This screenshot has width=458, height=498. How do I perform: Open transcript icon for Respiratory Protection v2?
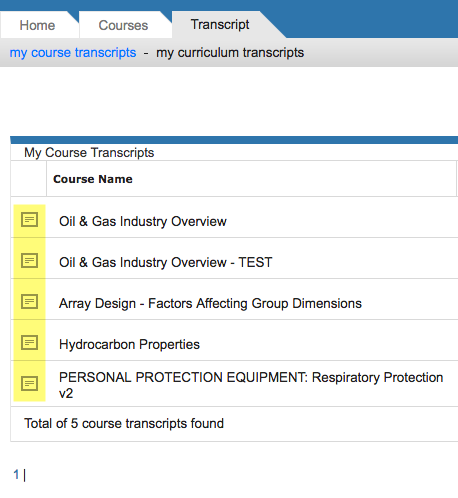click(29, 384)
